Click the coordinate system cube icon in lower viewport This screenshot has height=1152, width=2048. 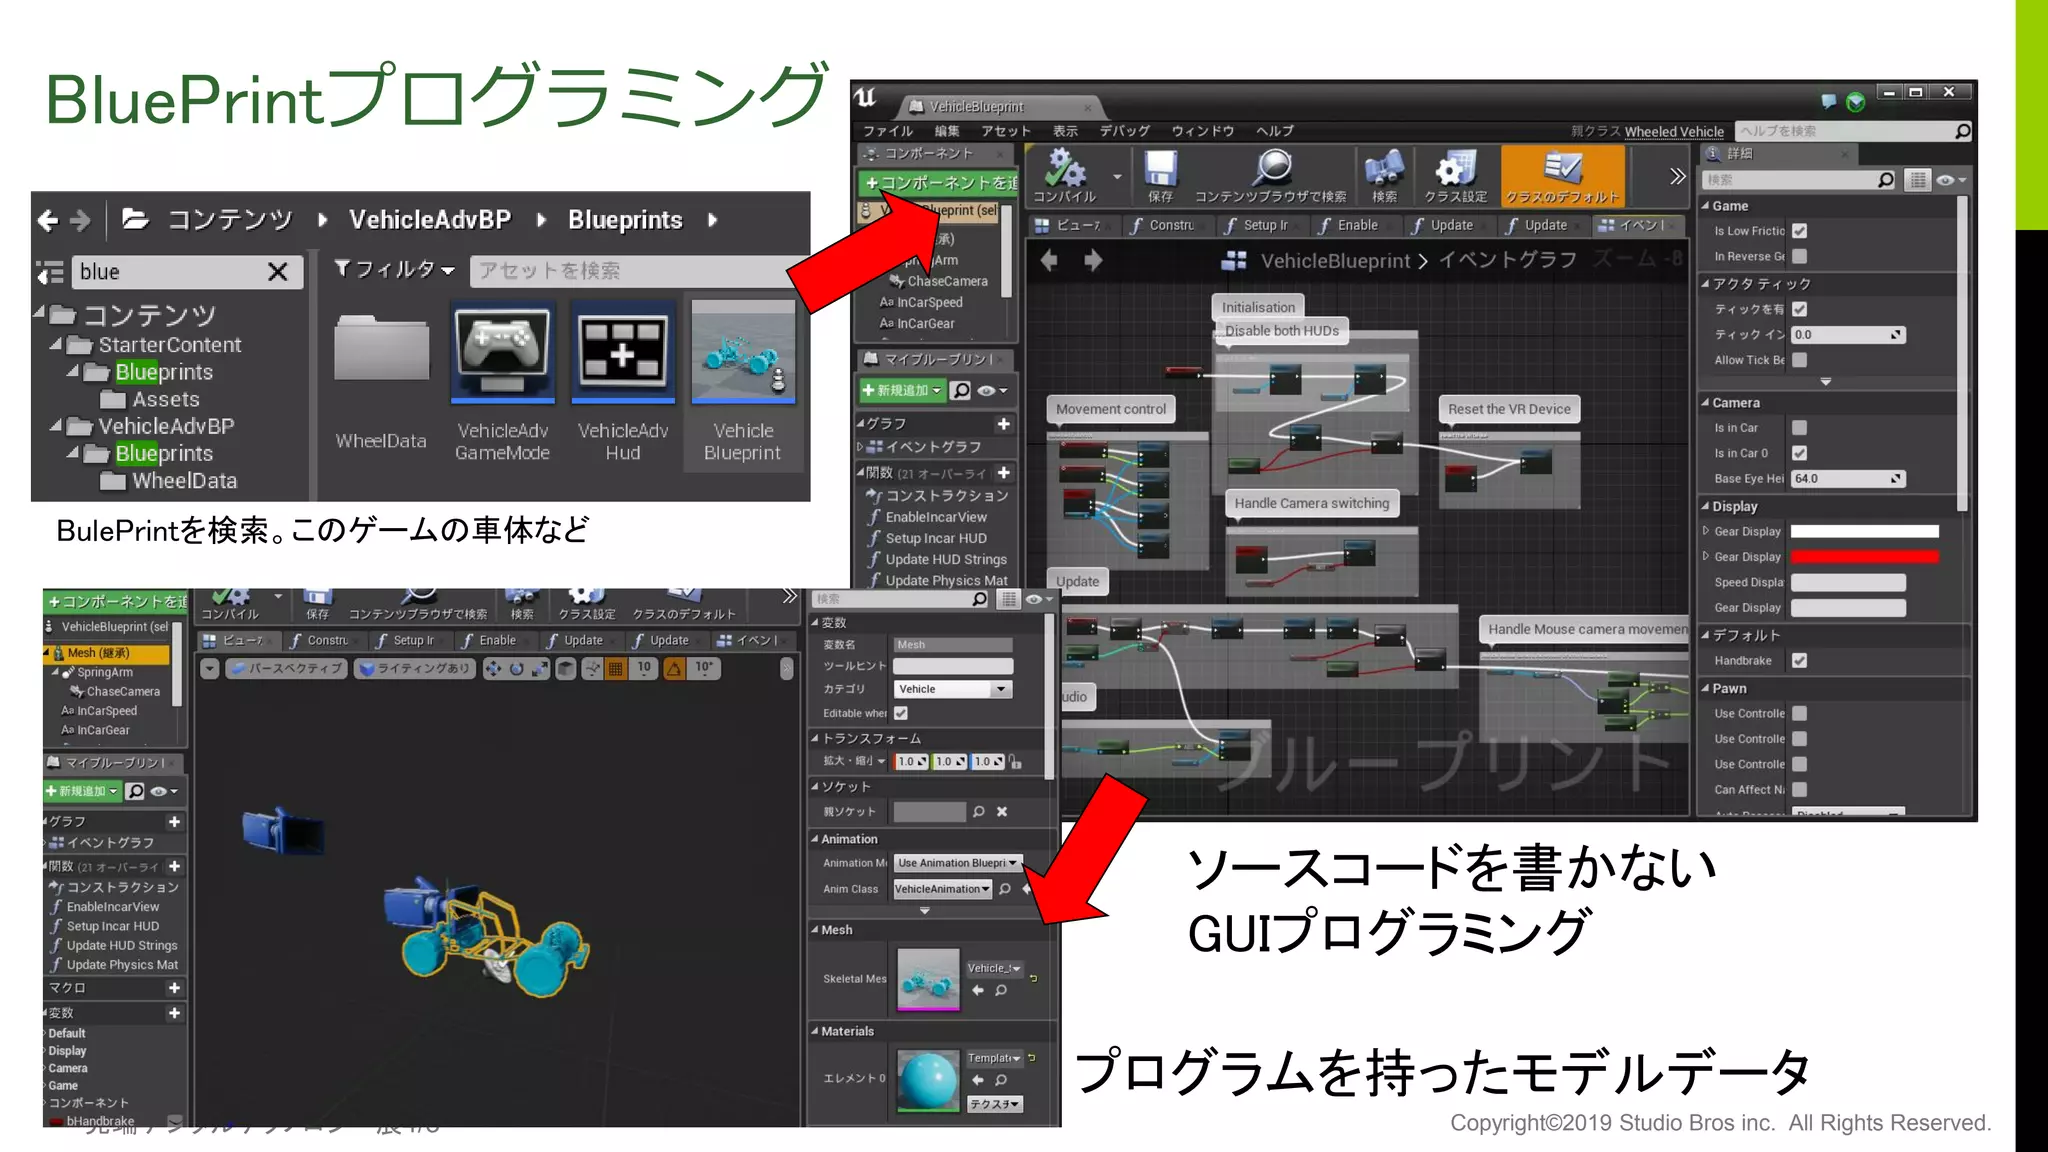pos(566,669)
